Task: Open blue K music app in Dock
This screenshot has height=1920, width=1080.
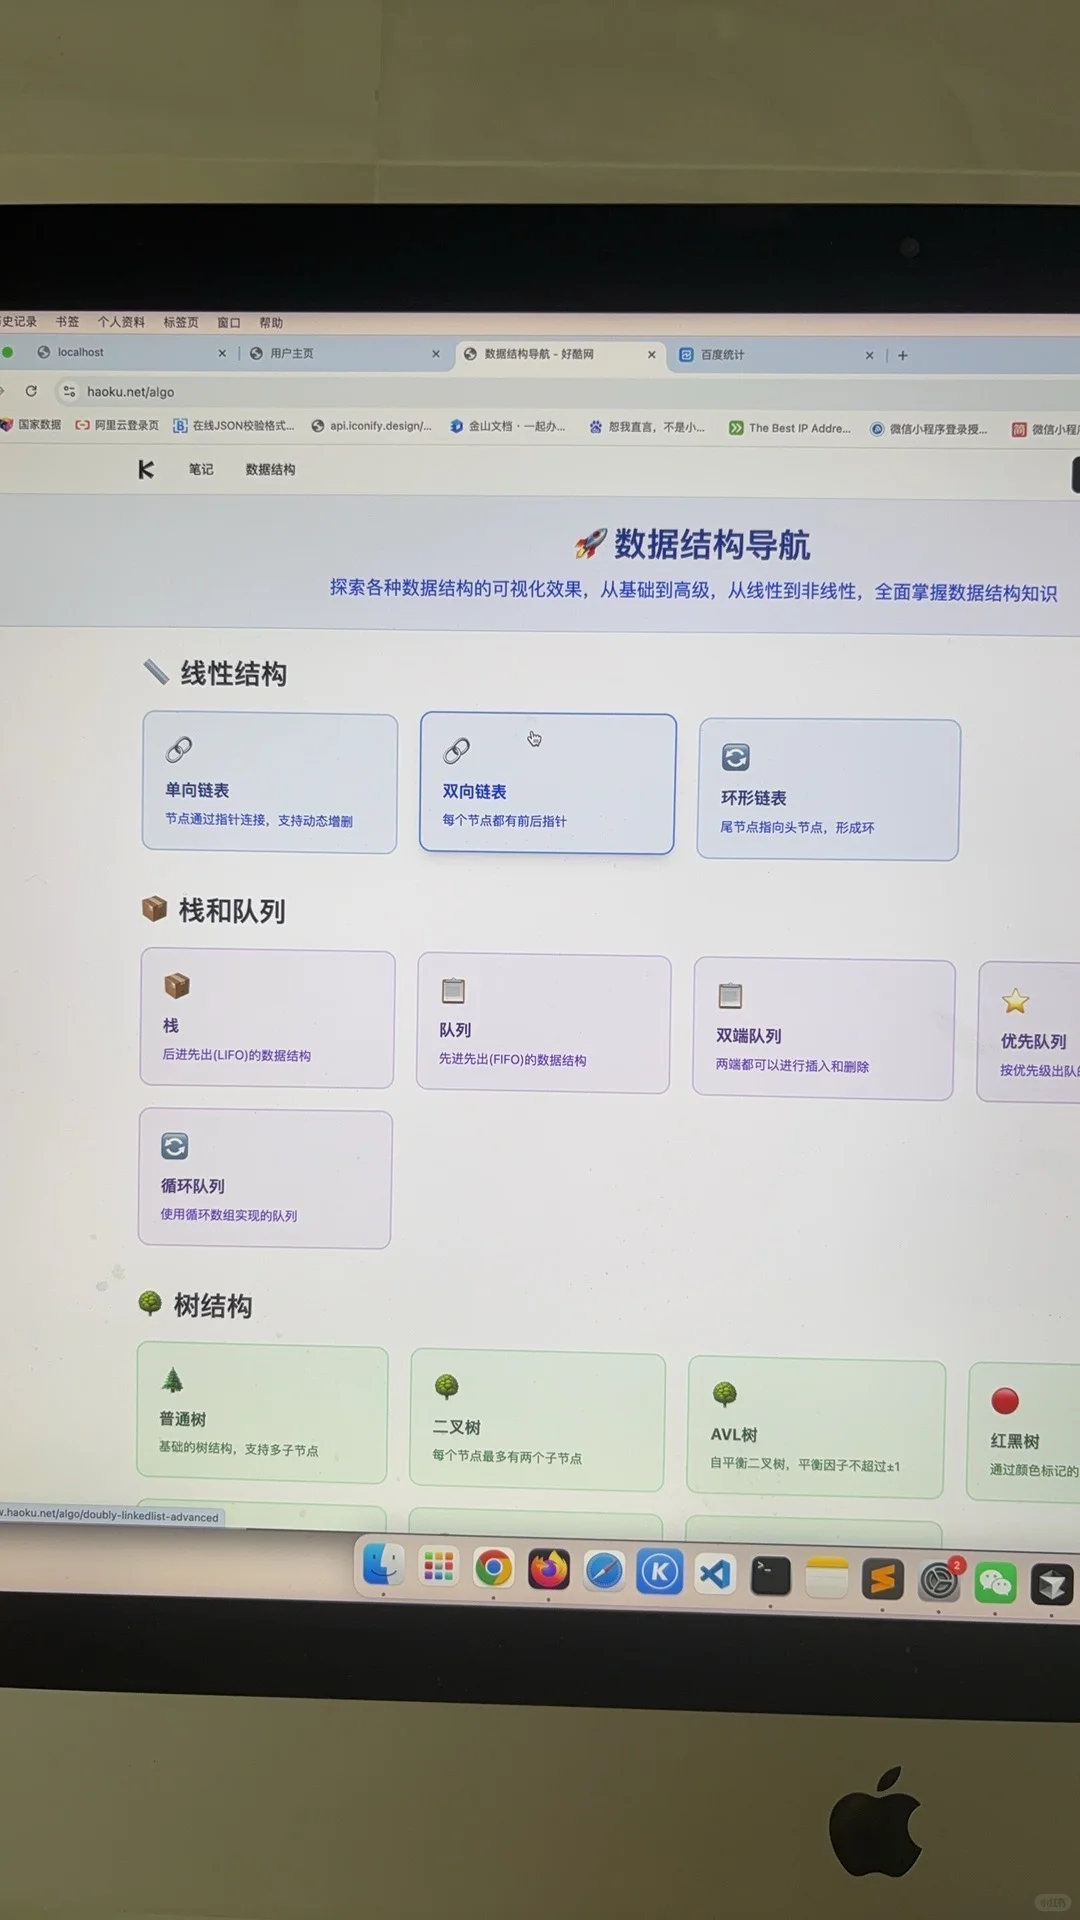Action: click(659, 1572)
